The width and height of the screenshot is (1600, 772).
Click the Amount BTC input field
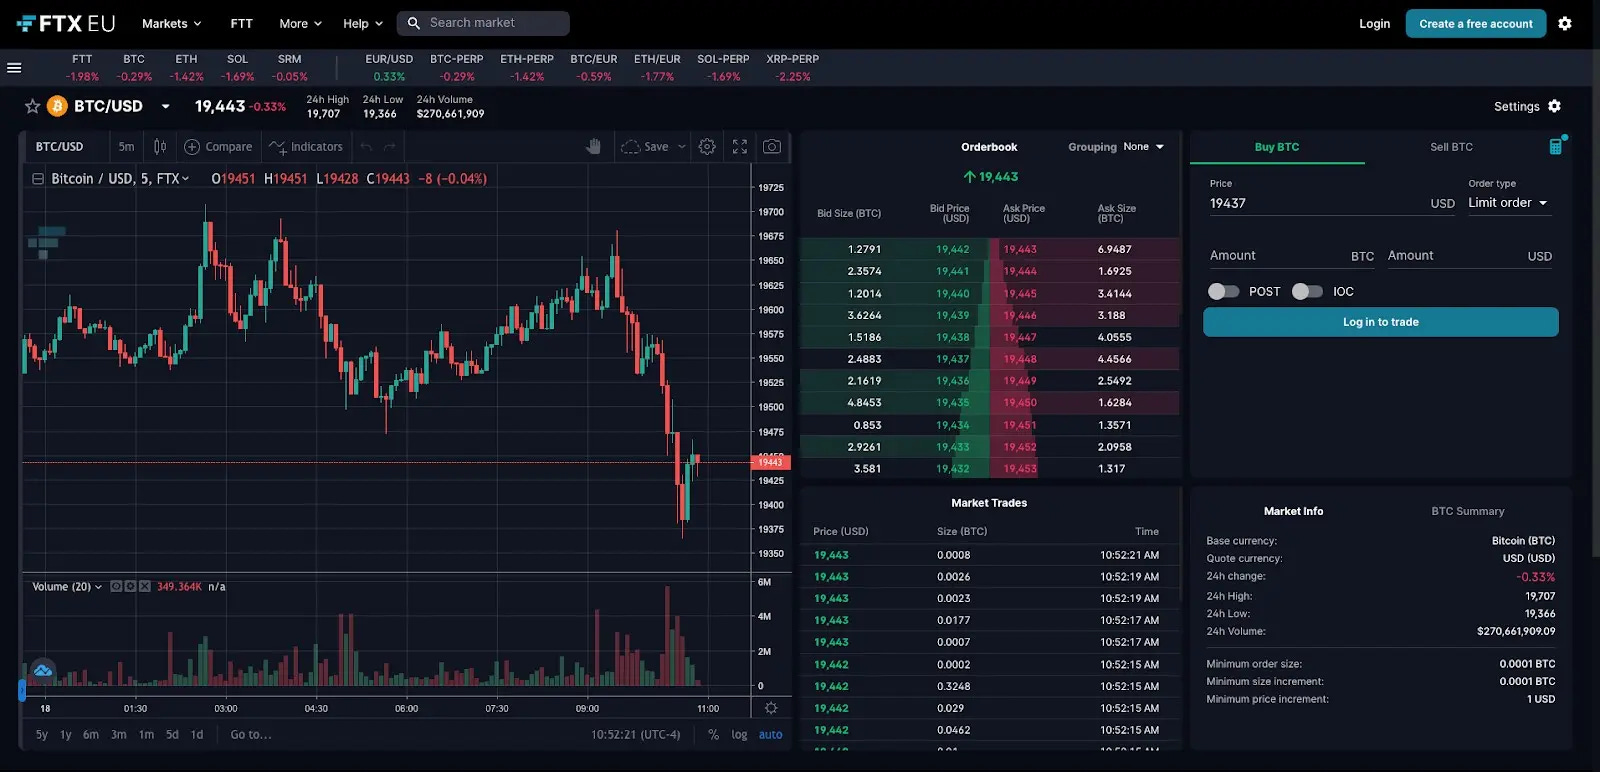1291,256
